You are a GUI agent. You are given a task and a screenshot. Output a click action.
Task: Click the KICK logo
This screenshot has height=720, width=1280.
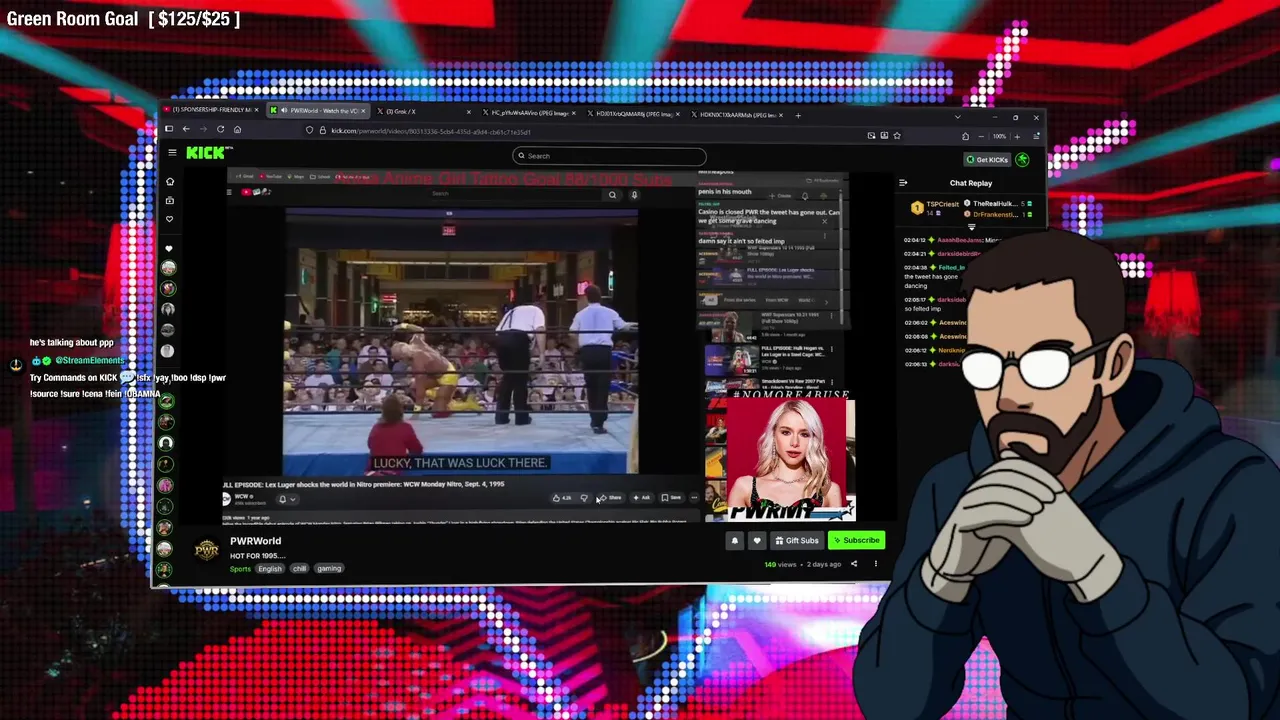(207, 152)
